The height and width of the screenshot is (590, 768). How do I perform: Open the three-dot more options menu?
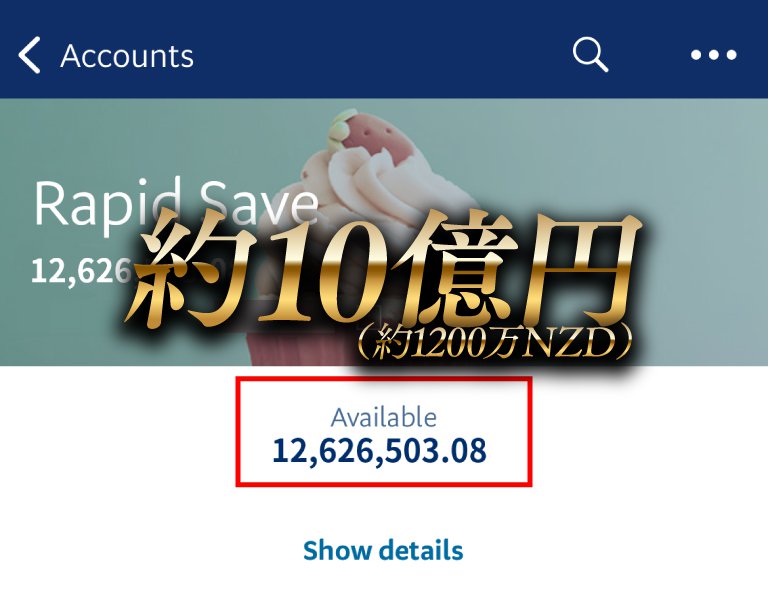click(x=714, y=55)
